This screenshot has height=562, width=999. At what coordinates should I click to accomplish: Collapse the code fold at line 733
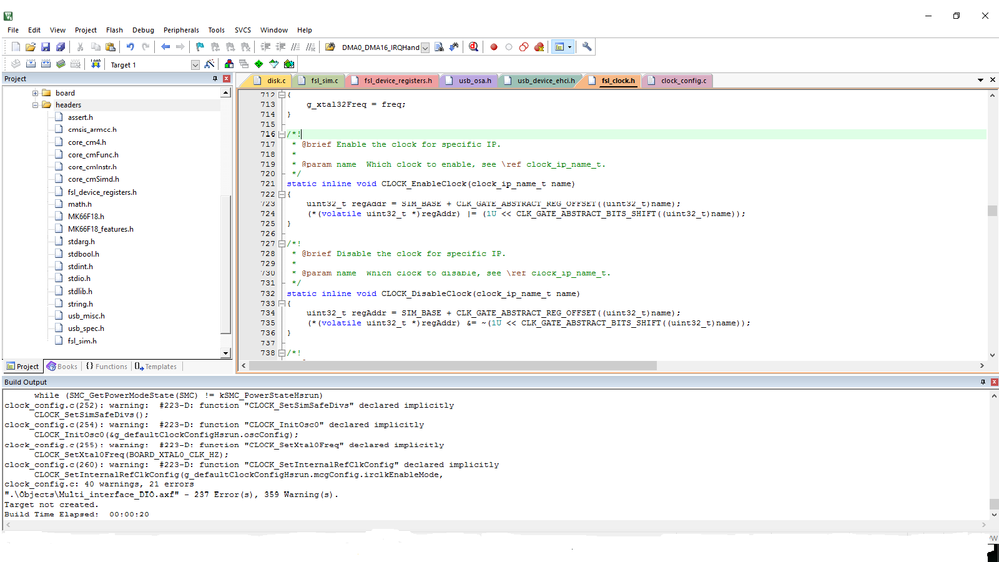point(282,304)
